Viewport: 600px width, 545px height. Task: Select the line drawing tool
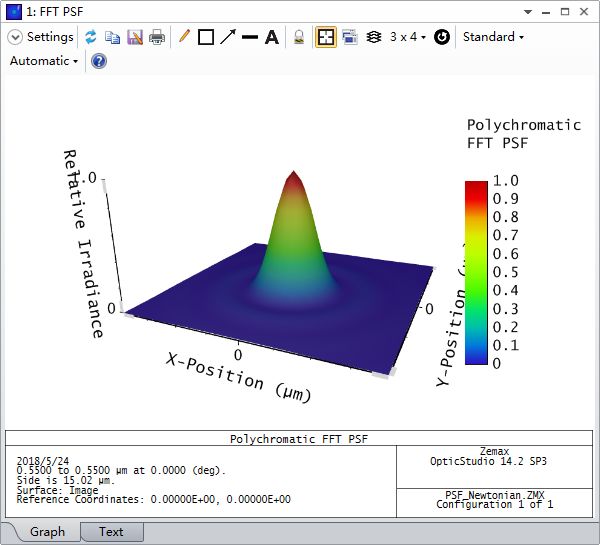(250, 37)
